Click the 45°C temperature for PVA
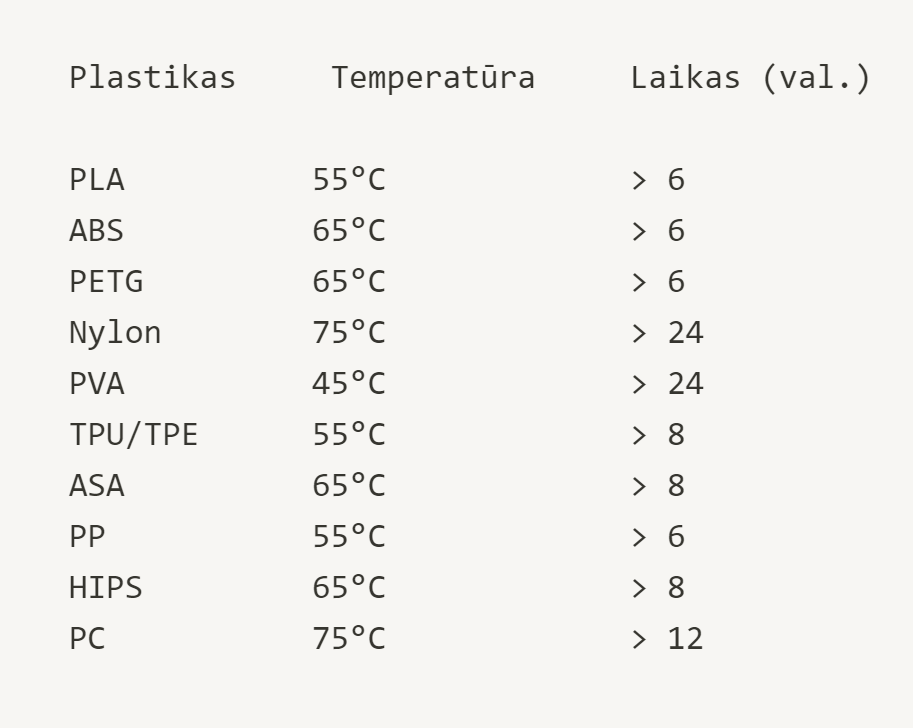The image size is (913, 728). pos(349,384)
